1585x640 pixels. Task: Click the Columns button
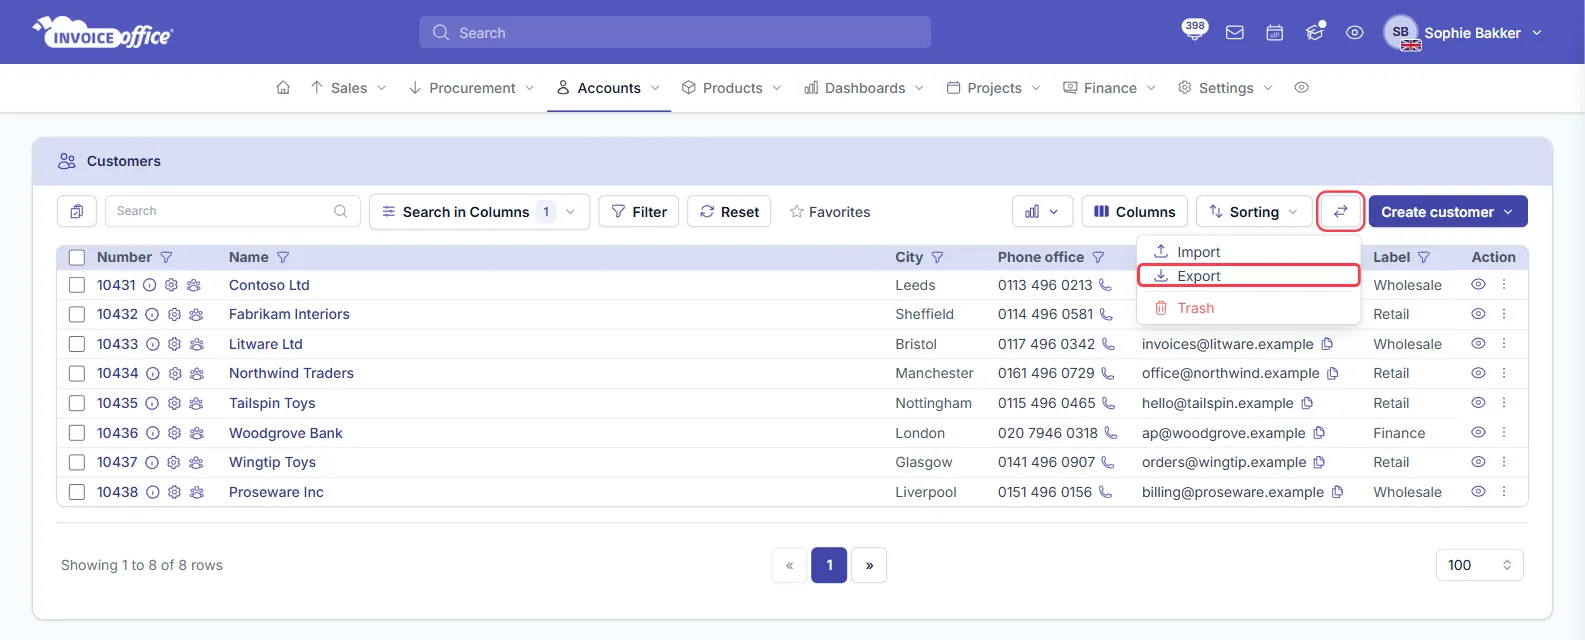tap(1135, 211)
